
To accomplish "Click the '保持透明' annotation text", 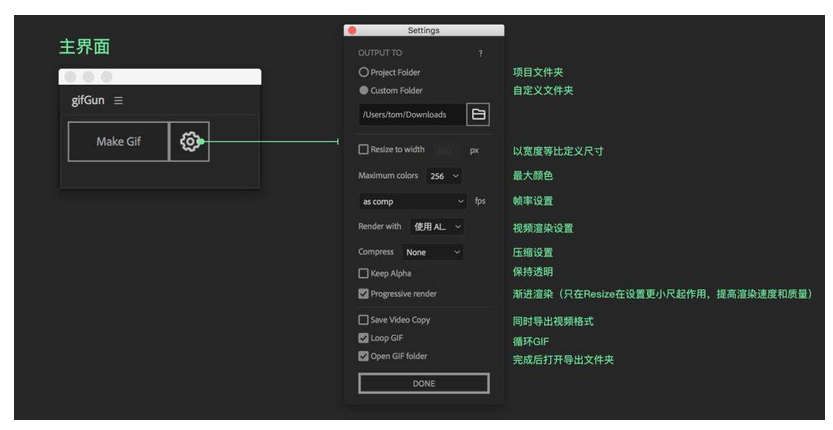I will (533, 272).
